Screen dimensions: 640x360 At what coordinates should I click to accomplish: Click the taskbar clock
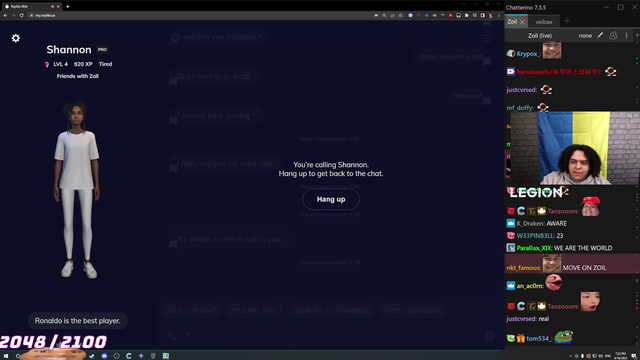pyautogui.click(x=620, y=356)
